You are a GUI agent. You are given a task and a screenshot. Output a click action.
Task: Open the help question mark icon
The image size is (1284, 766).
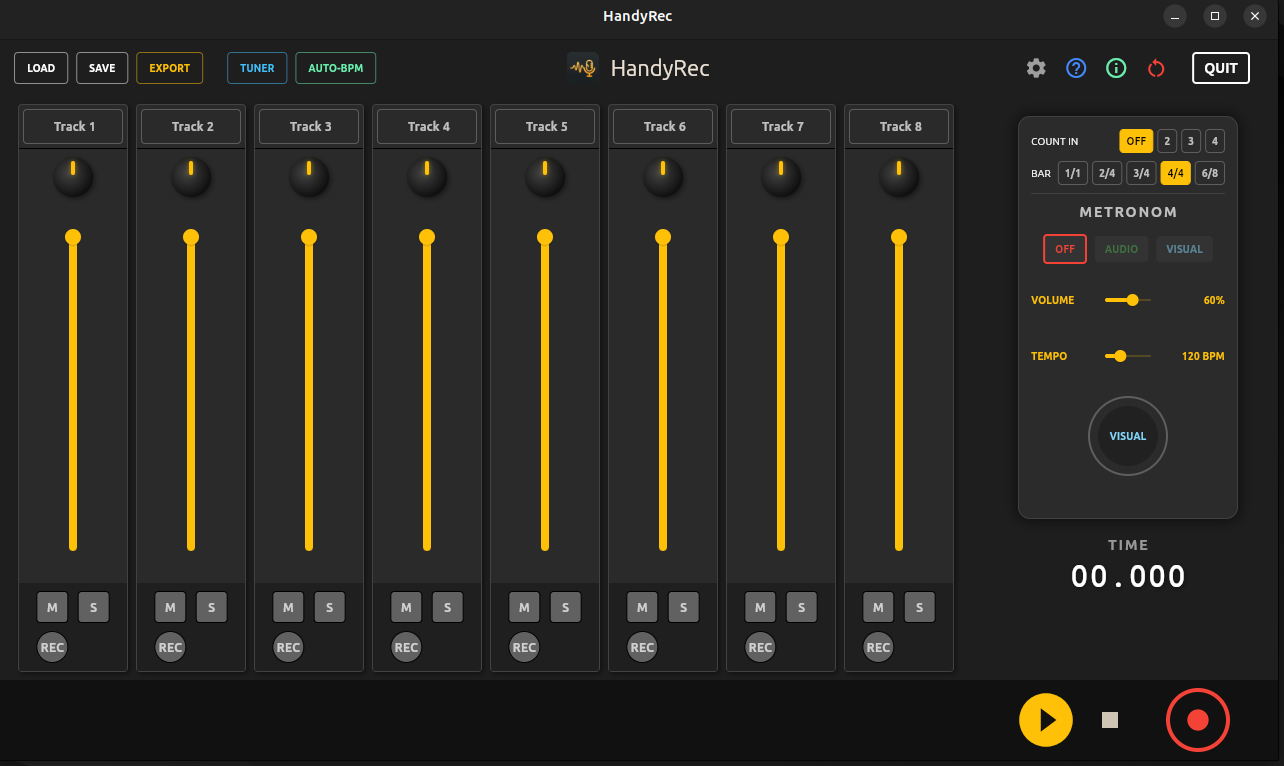pyautogui.click(x=1076, y=68)
